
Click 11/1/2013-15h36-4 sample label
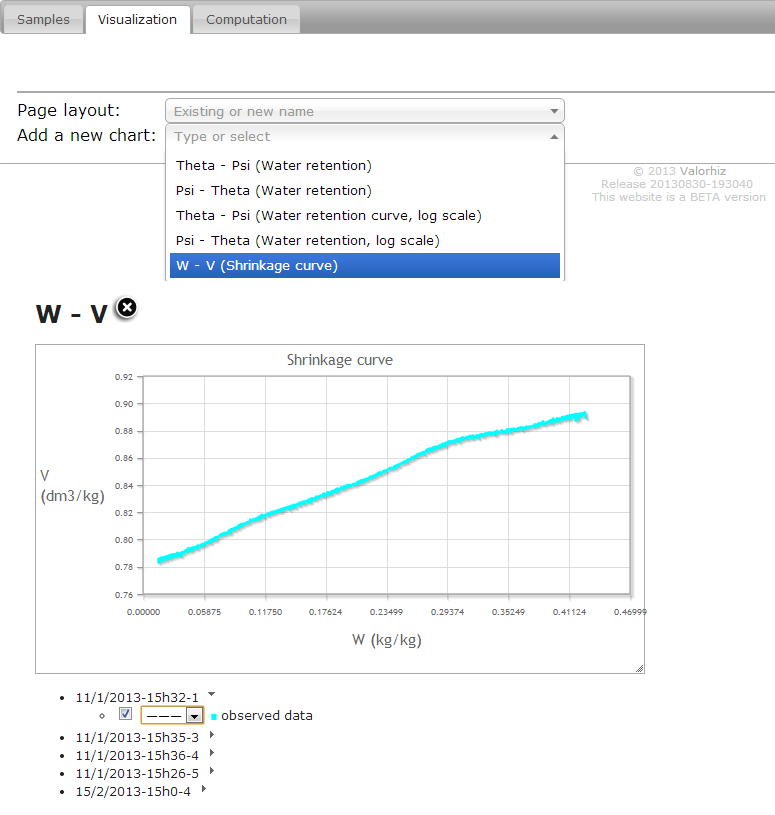point(137,756)
